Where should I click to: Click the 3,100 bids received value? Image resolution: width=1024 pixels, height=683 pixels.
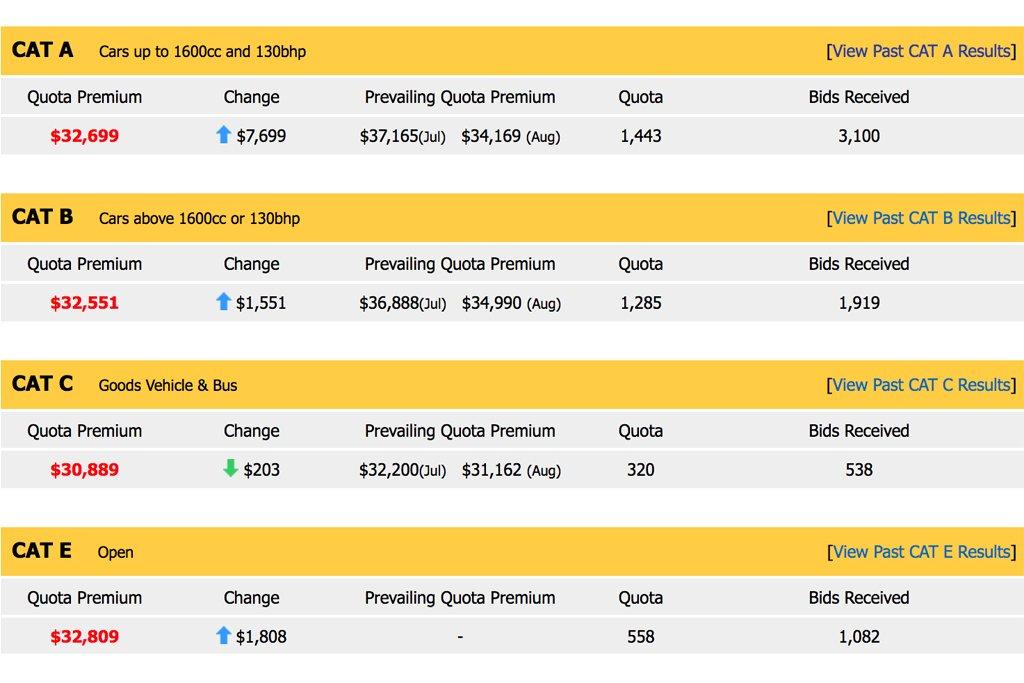859,136
